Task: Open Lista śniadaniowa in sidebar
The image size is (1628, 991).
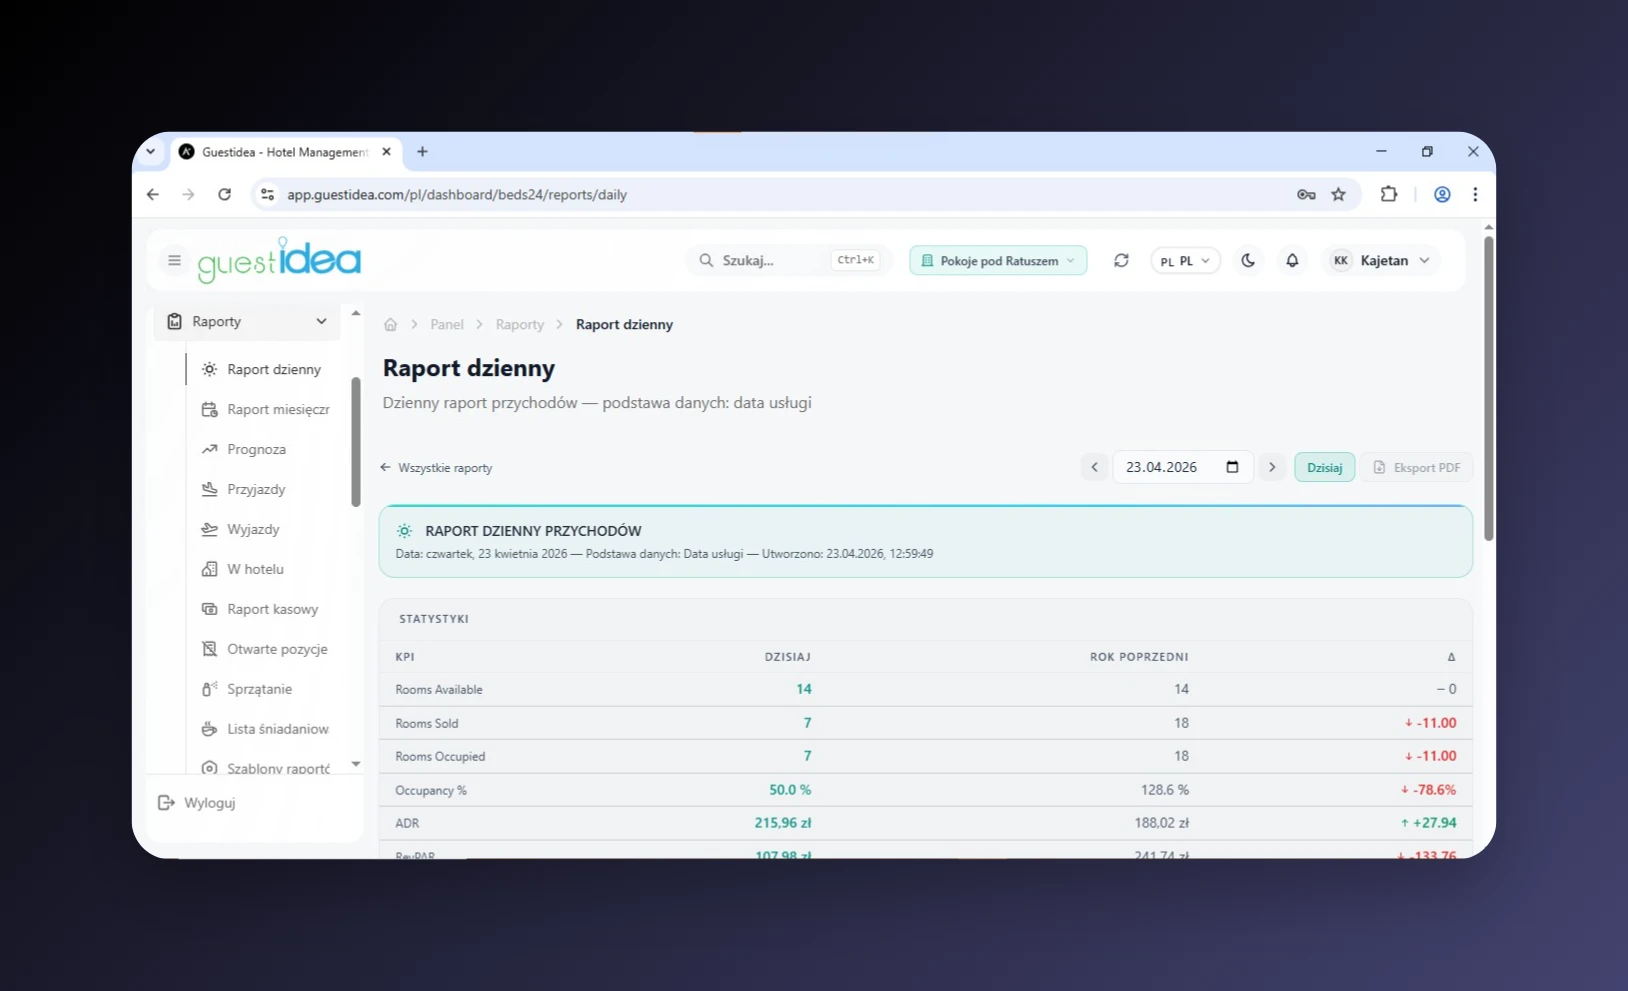Action: coord(266,730)
